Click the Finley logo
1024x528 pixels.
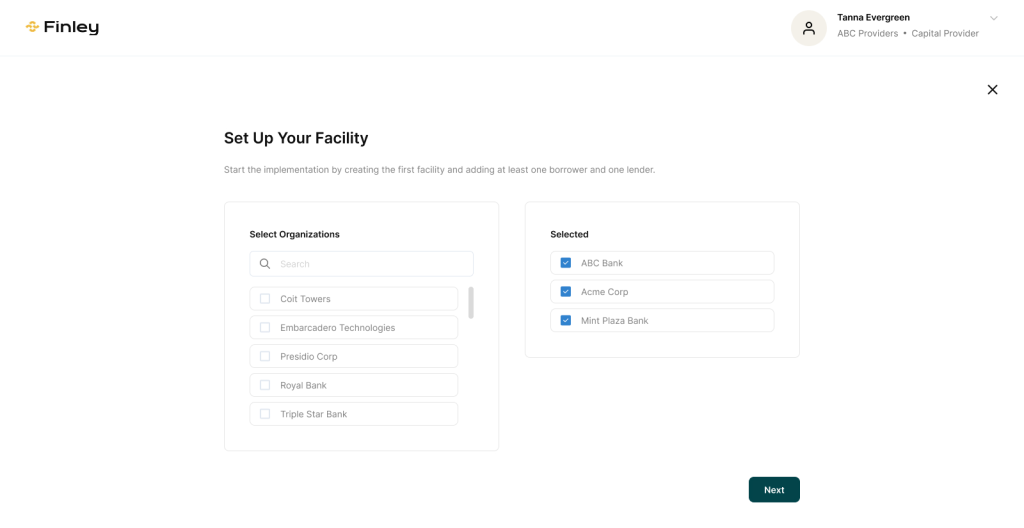point(62,28)
